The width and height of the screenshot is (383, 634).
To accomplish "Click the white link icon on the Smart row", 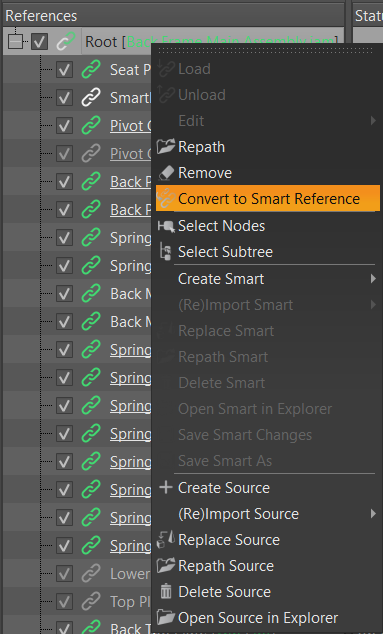I will coord(91,98).
